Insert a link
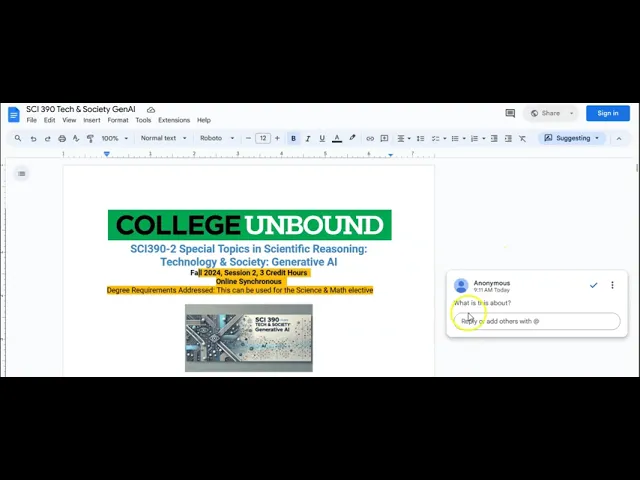The width and height of the screenshot is (640, 480). tap(370, 139)
